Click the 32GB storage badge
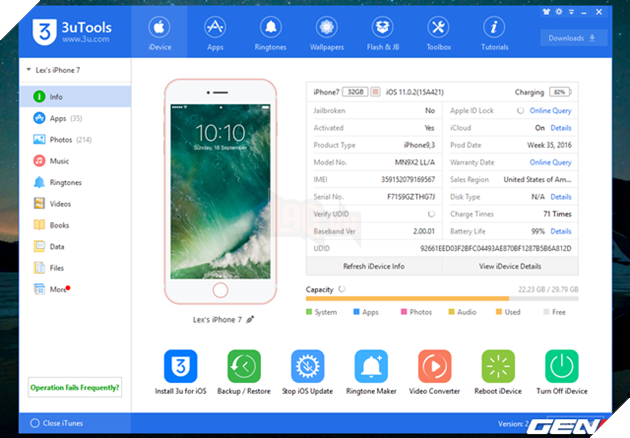 point(355,92)
